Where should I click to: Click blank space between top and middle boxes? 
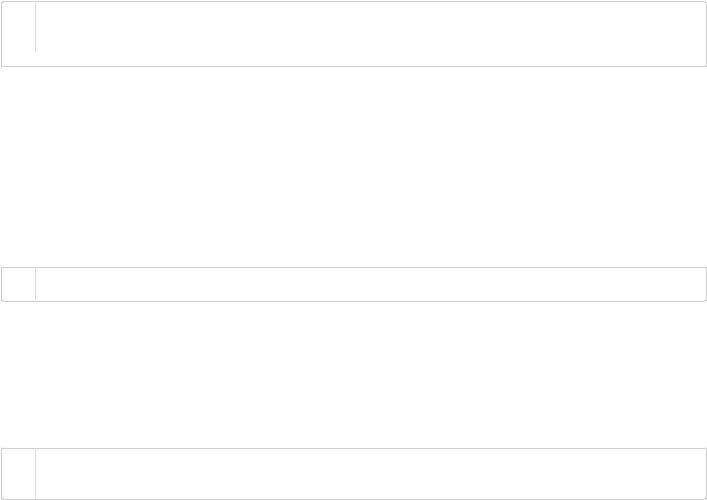click(x=354, y=167)
